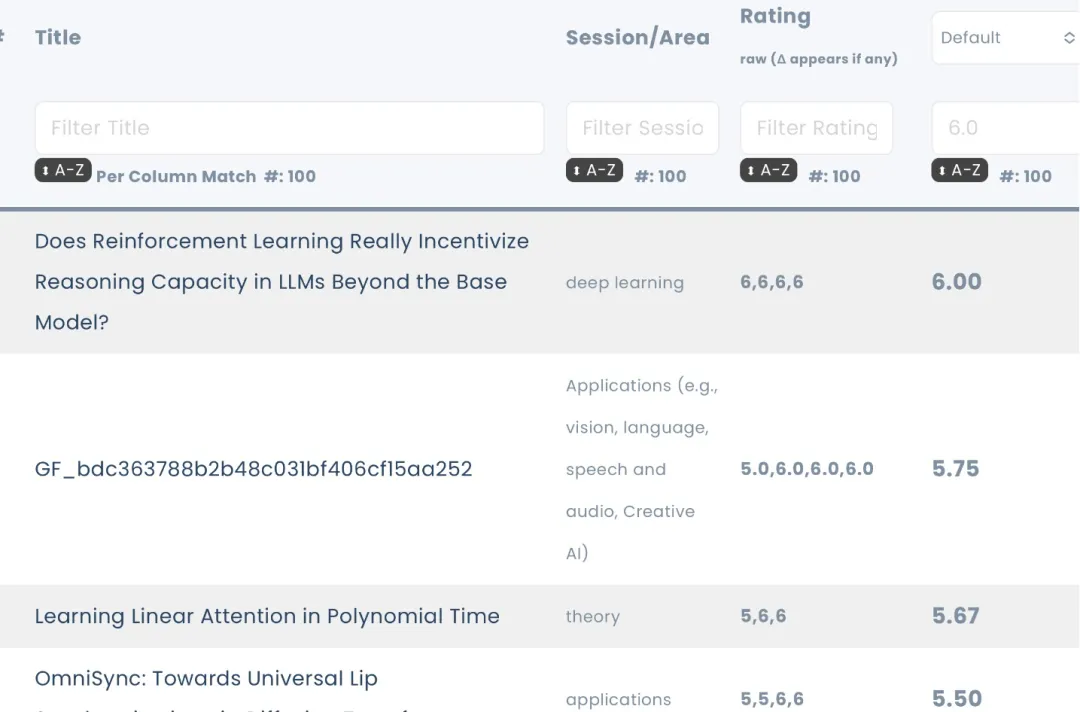The height and width of the screenshot is (712, 1080).
Task: Toggle A-Z sort under Session filter
Action: [594, 170]
